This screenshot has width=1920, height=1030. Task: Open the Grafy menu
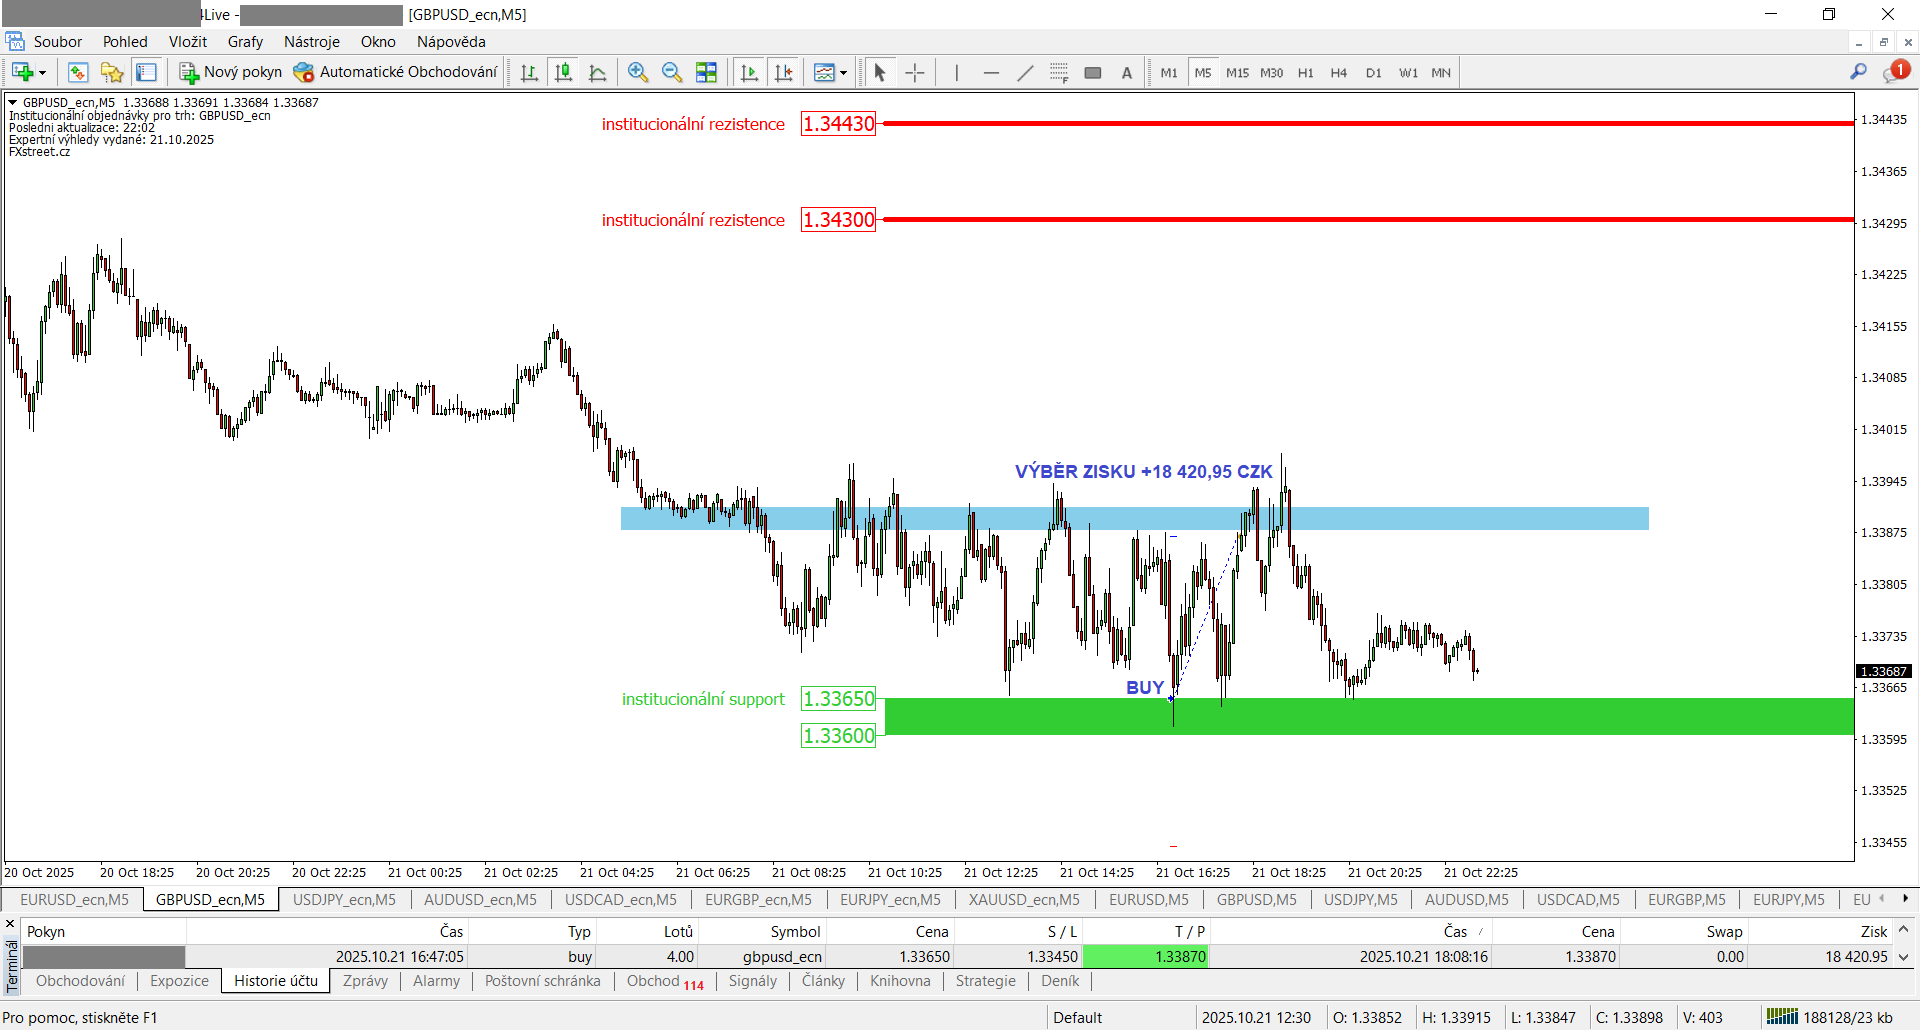(x=245, y=42)
